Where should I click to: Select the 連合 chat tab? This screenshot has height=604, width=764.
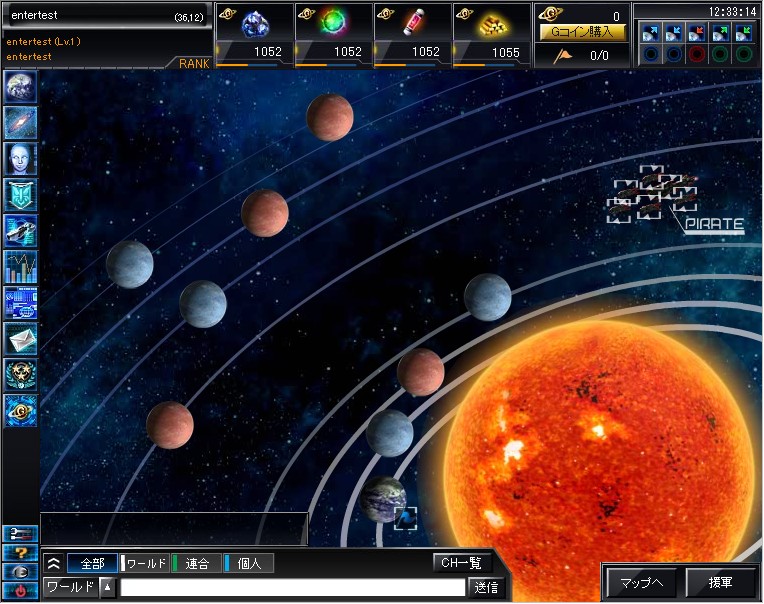197,564
